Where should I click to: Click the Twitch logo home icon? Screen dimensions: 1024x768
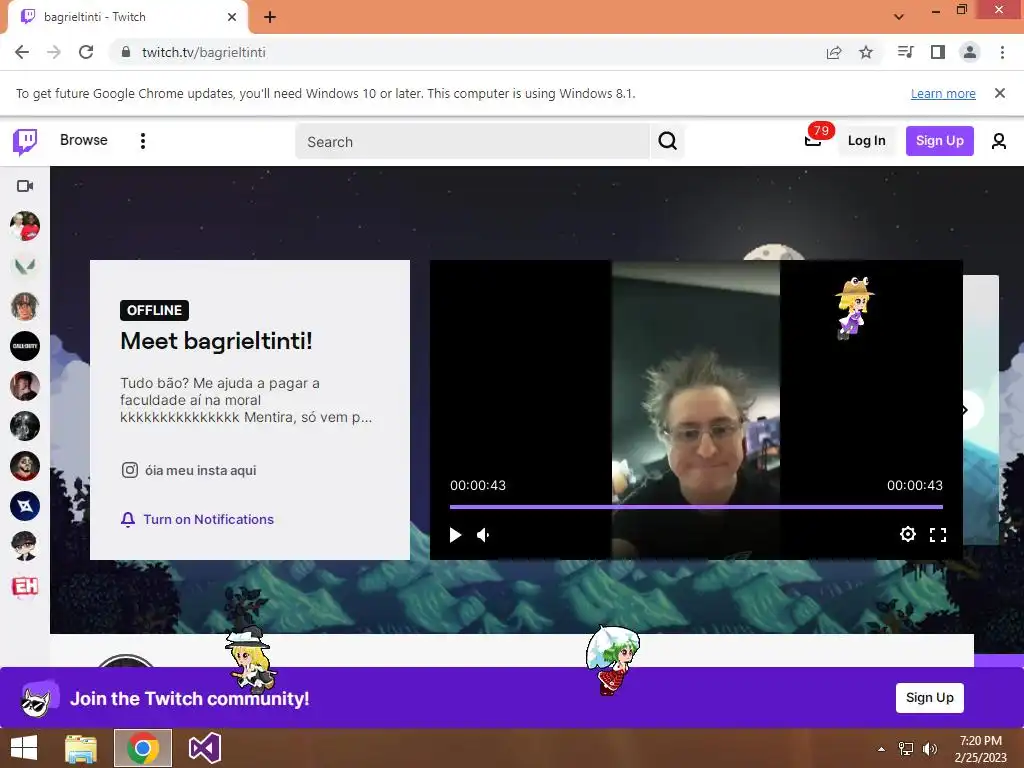click(x=25, y=141)
